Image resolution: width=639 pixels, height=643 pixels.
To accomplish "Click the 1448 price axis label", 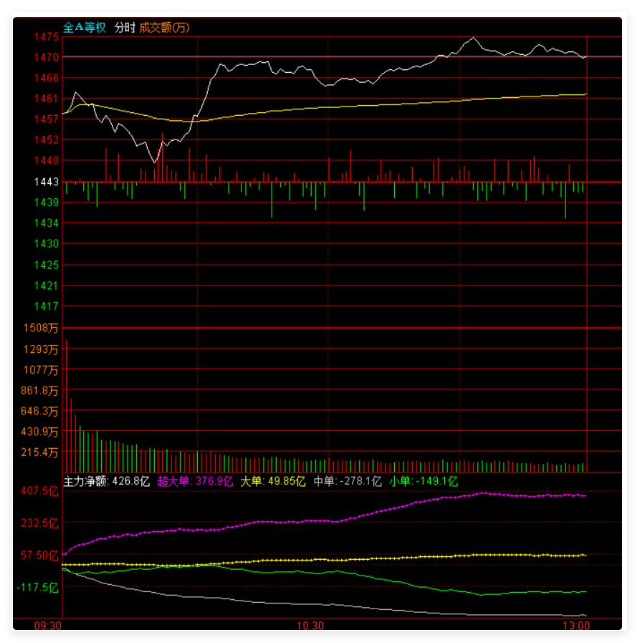I will 46,160.
